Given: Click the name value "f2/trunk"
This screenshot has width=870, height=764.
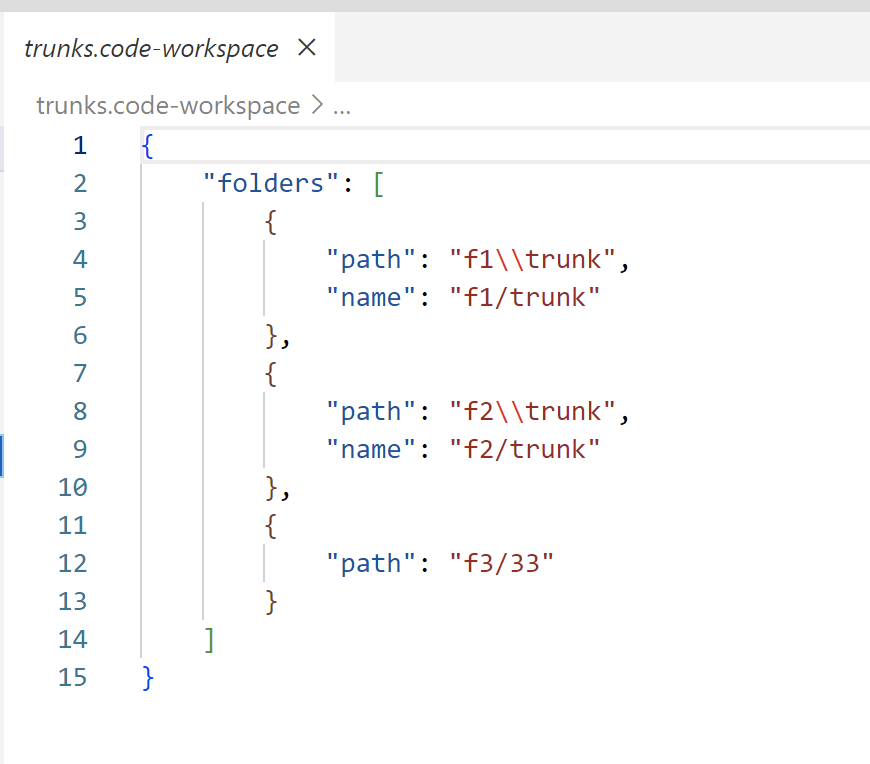Looking at the screenshot, I should click(x=524, y=449).
